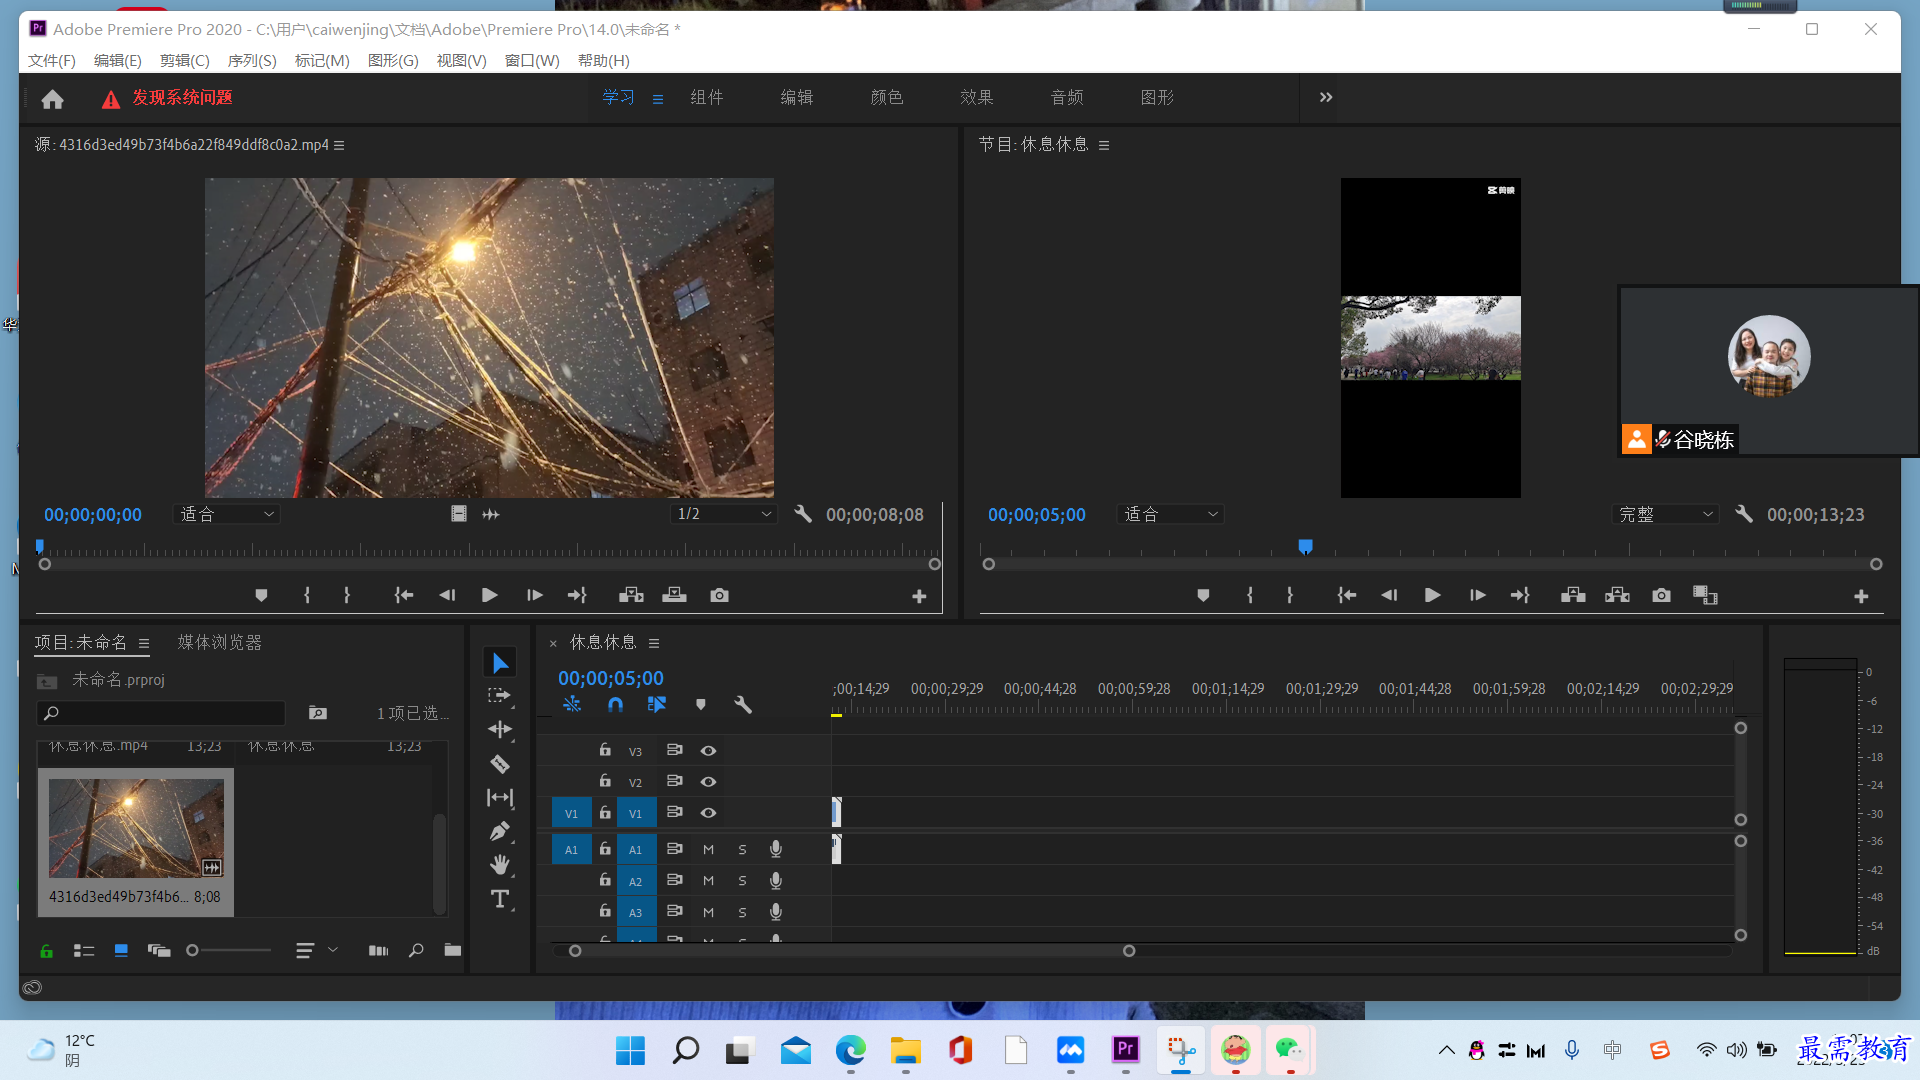Add marker in timeline panel

tap(701, 705)
